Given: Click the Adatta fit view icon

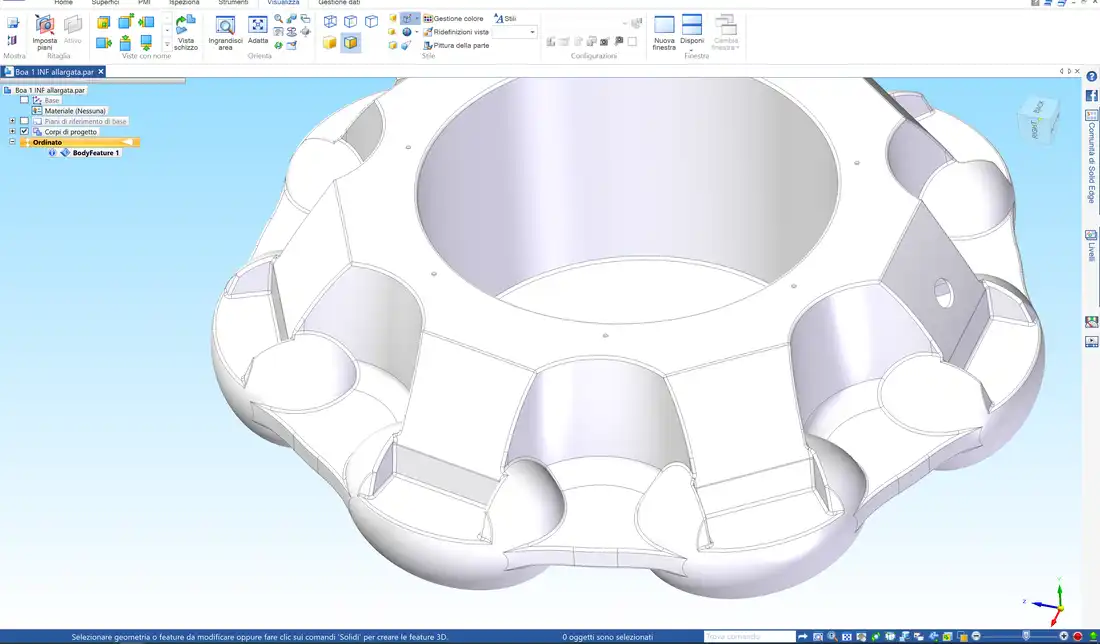Looking at the screenshot, I should pos(258,27).
